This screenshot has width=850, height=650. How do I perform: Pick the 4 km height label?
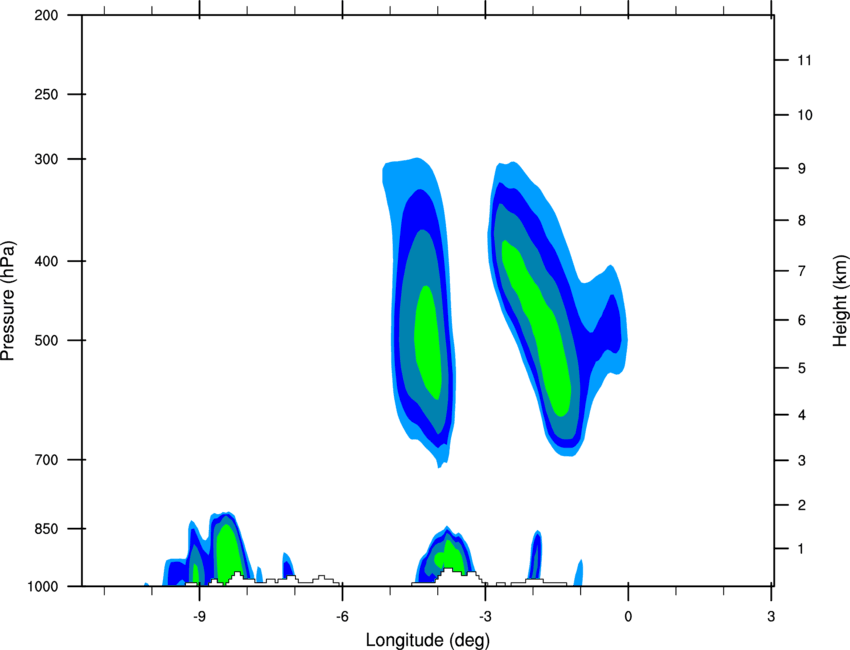[801, 415]
